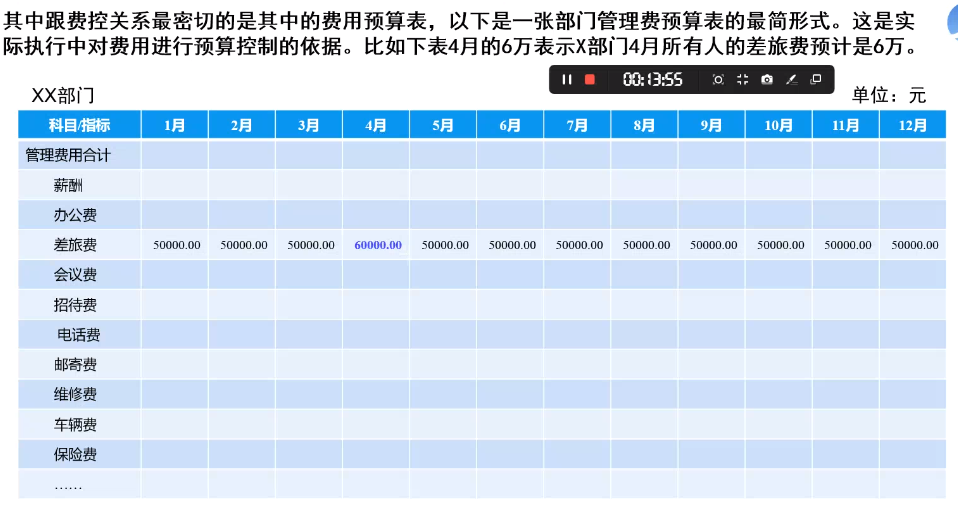Select the 1月 column header
This screenshot has height=509, width=958.
point(175,125)
